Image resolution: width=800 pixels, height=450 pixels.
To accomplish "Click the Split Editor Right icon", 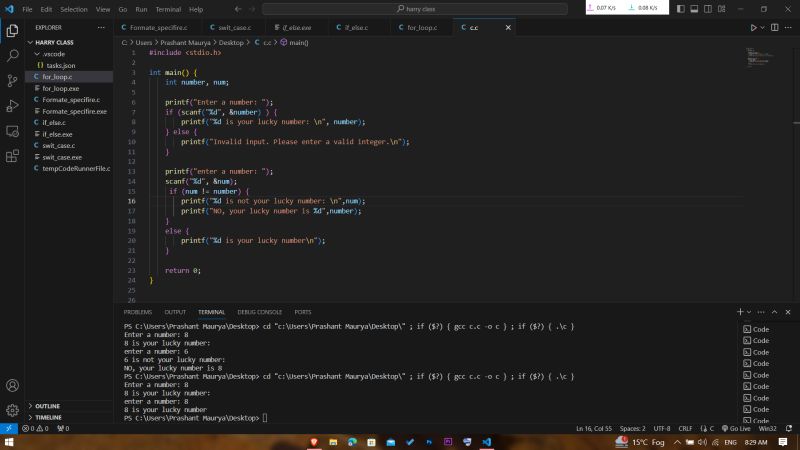I will pos(776,28).
